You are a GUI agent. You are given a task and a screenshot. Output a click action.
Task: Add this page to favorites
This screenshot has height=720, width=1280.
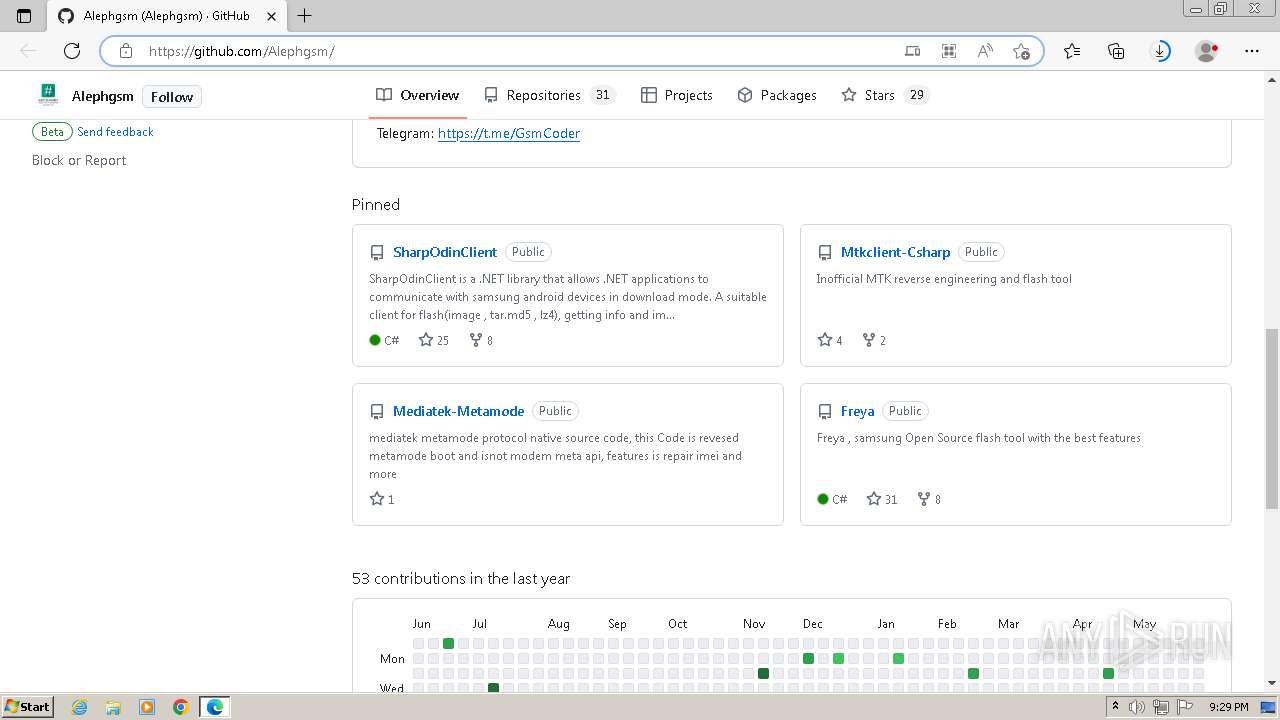1021,51
